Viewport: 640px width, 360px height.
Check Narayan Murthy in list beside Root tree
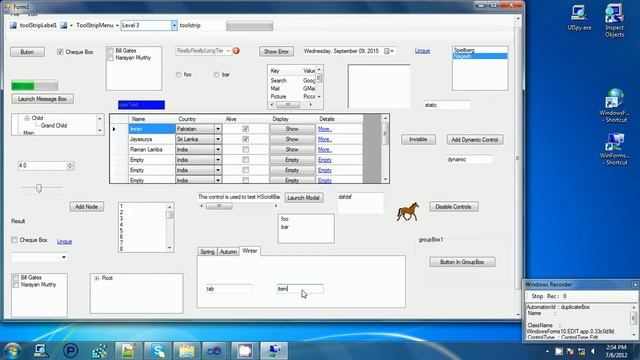pyautogui.click(x=16, y=285)
